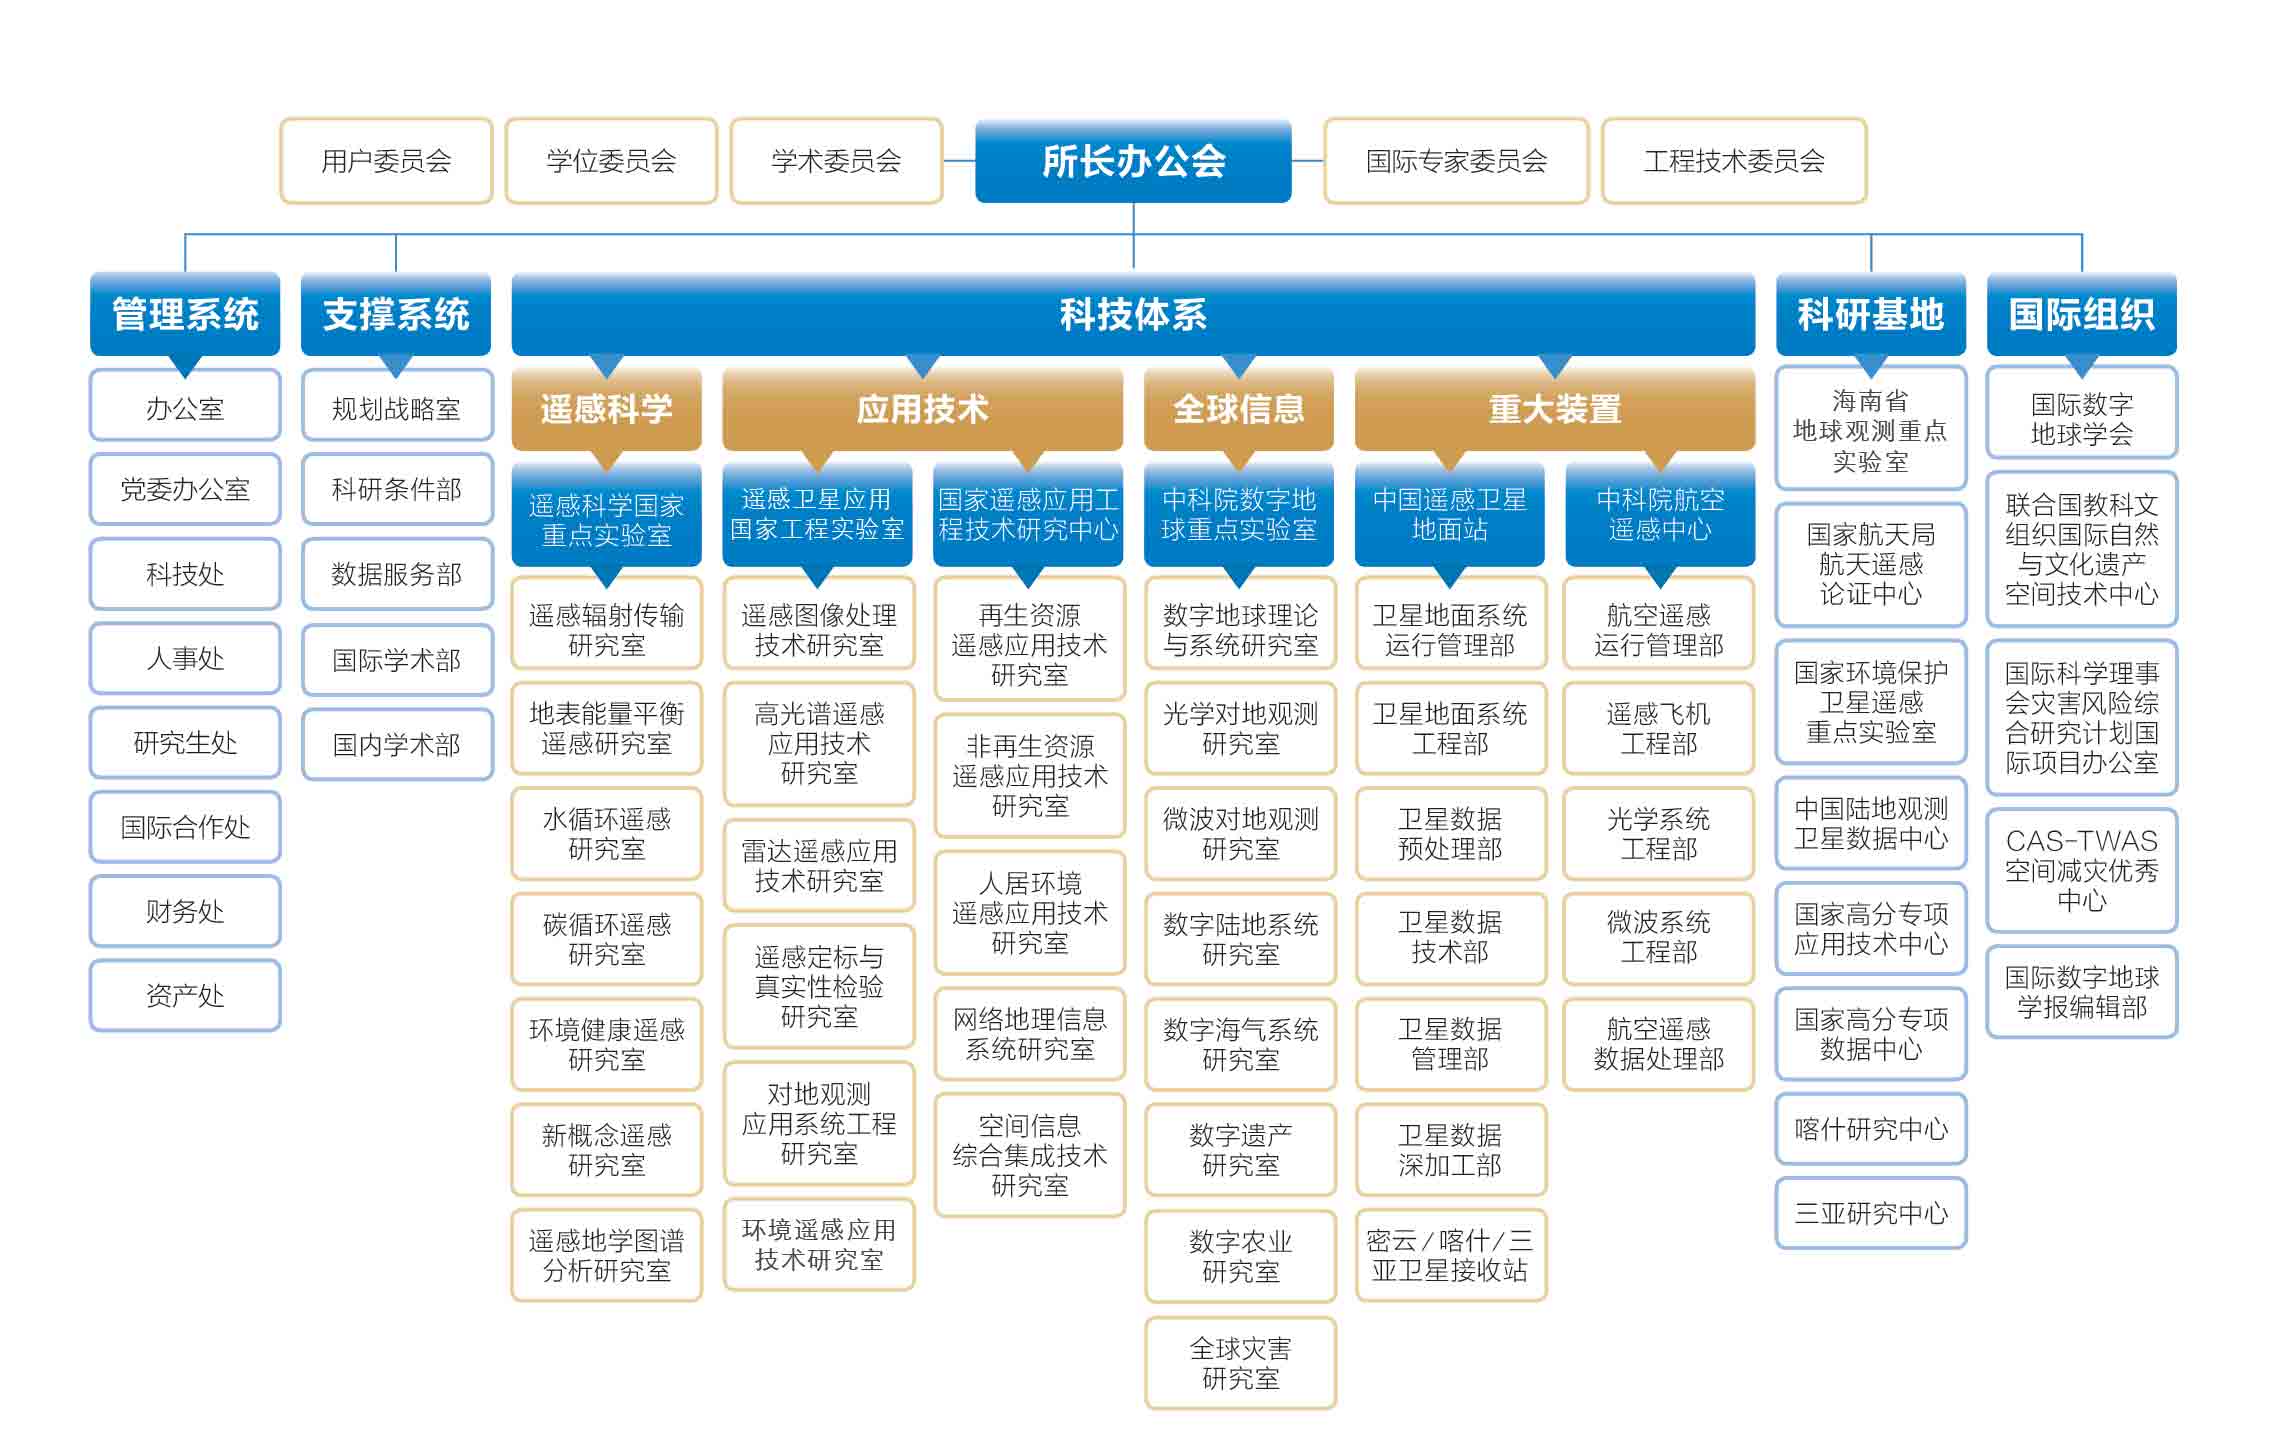Click 再生资源遥感应用技术研究室 box

coord(1029,640)
